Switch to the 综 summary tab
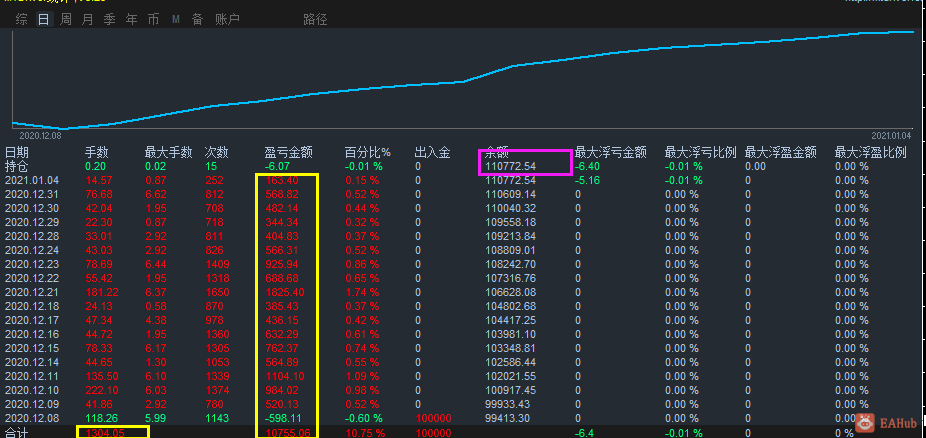The width and height of the screenshot is (926, 438). (x=21, y=19)
